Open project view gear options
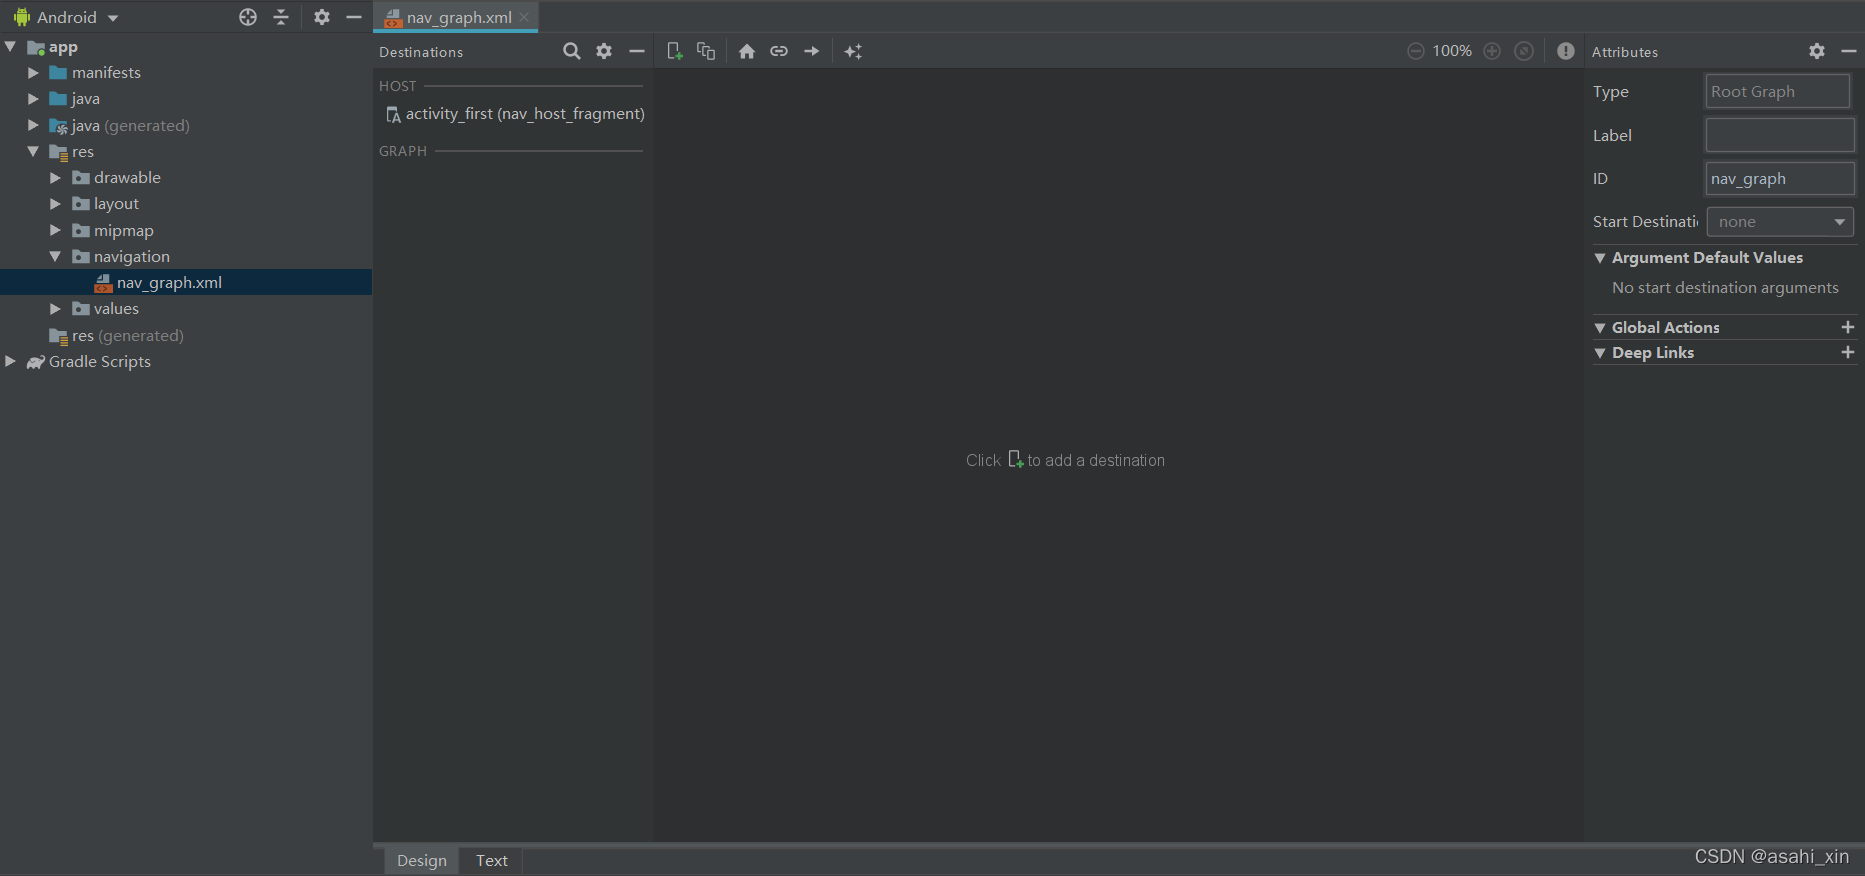1865x876 pixels. click(x=322, y=17)
